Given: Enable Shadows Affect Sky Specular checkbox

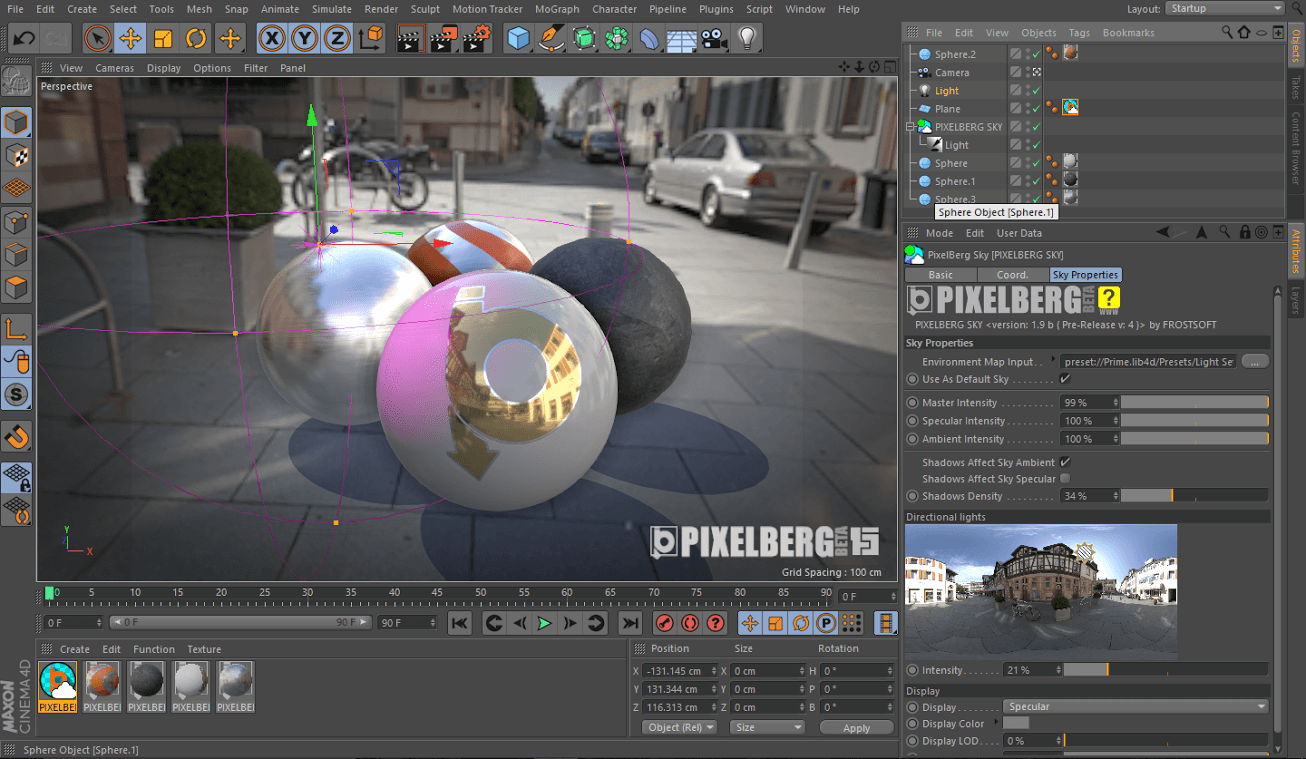Looking at the screenshot, I should click(1065, 479).
